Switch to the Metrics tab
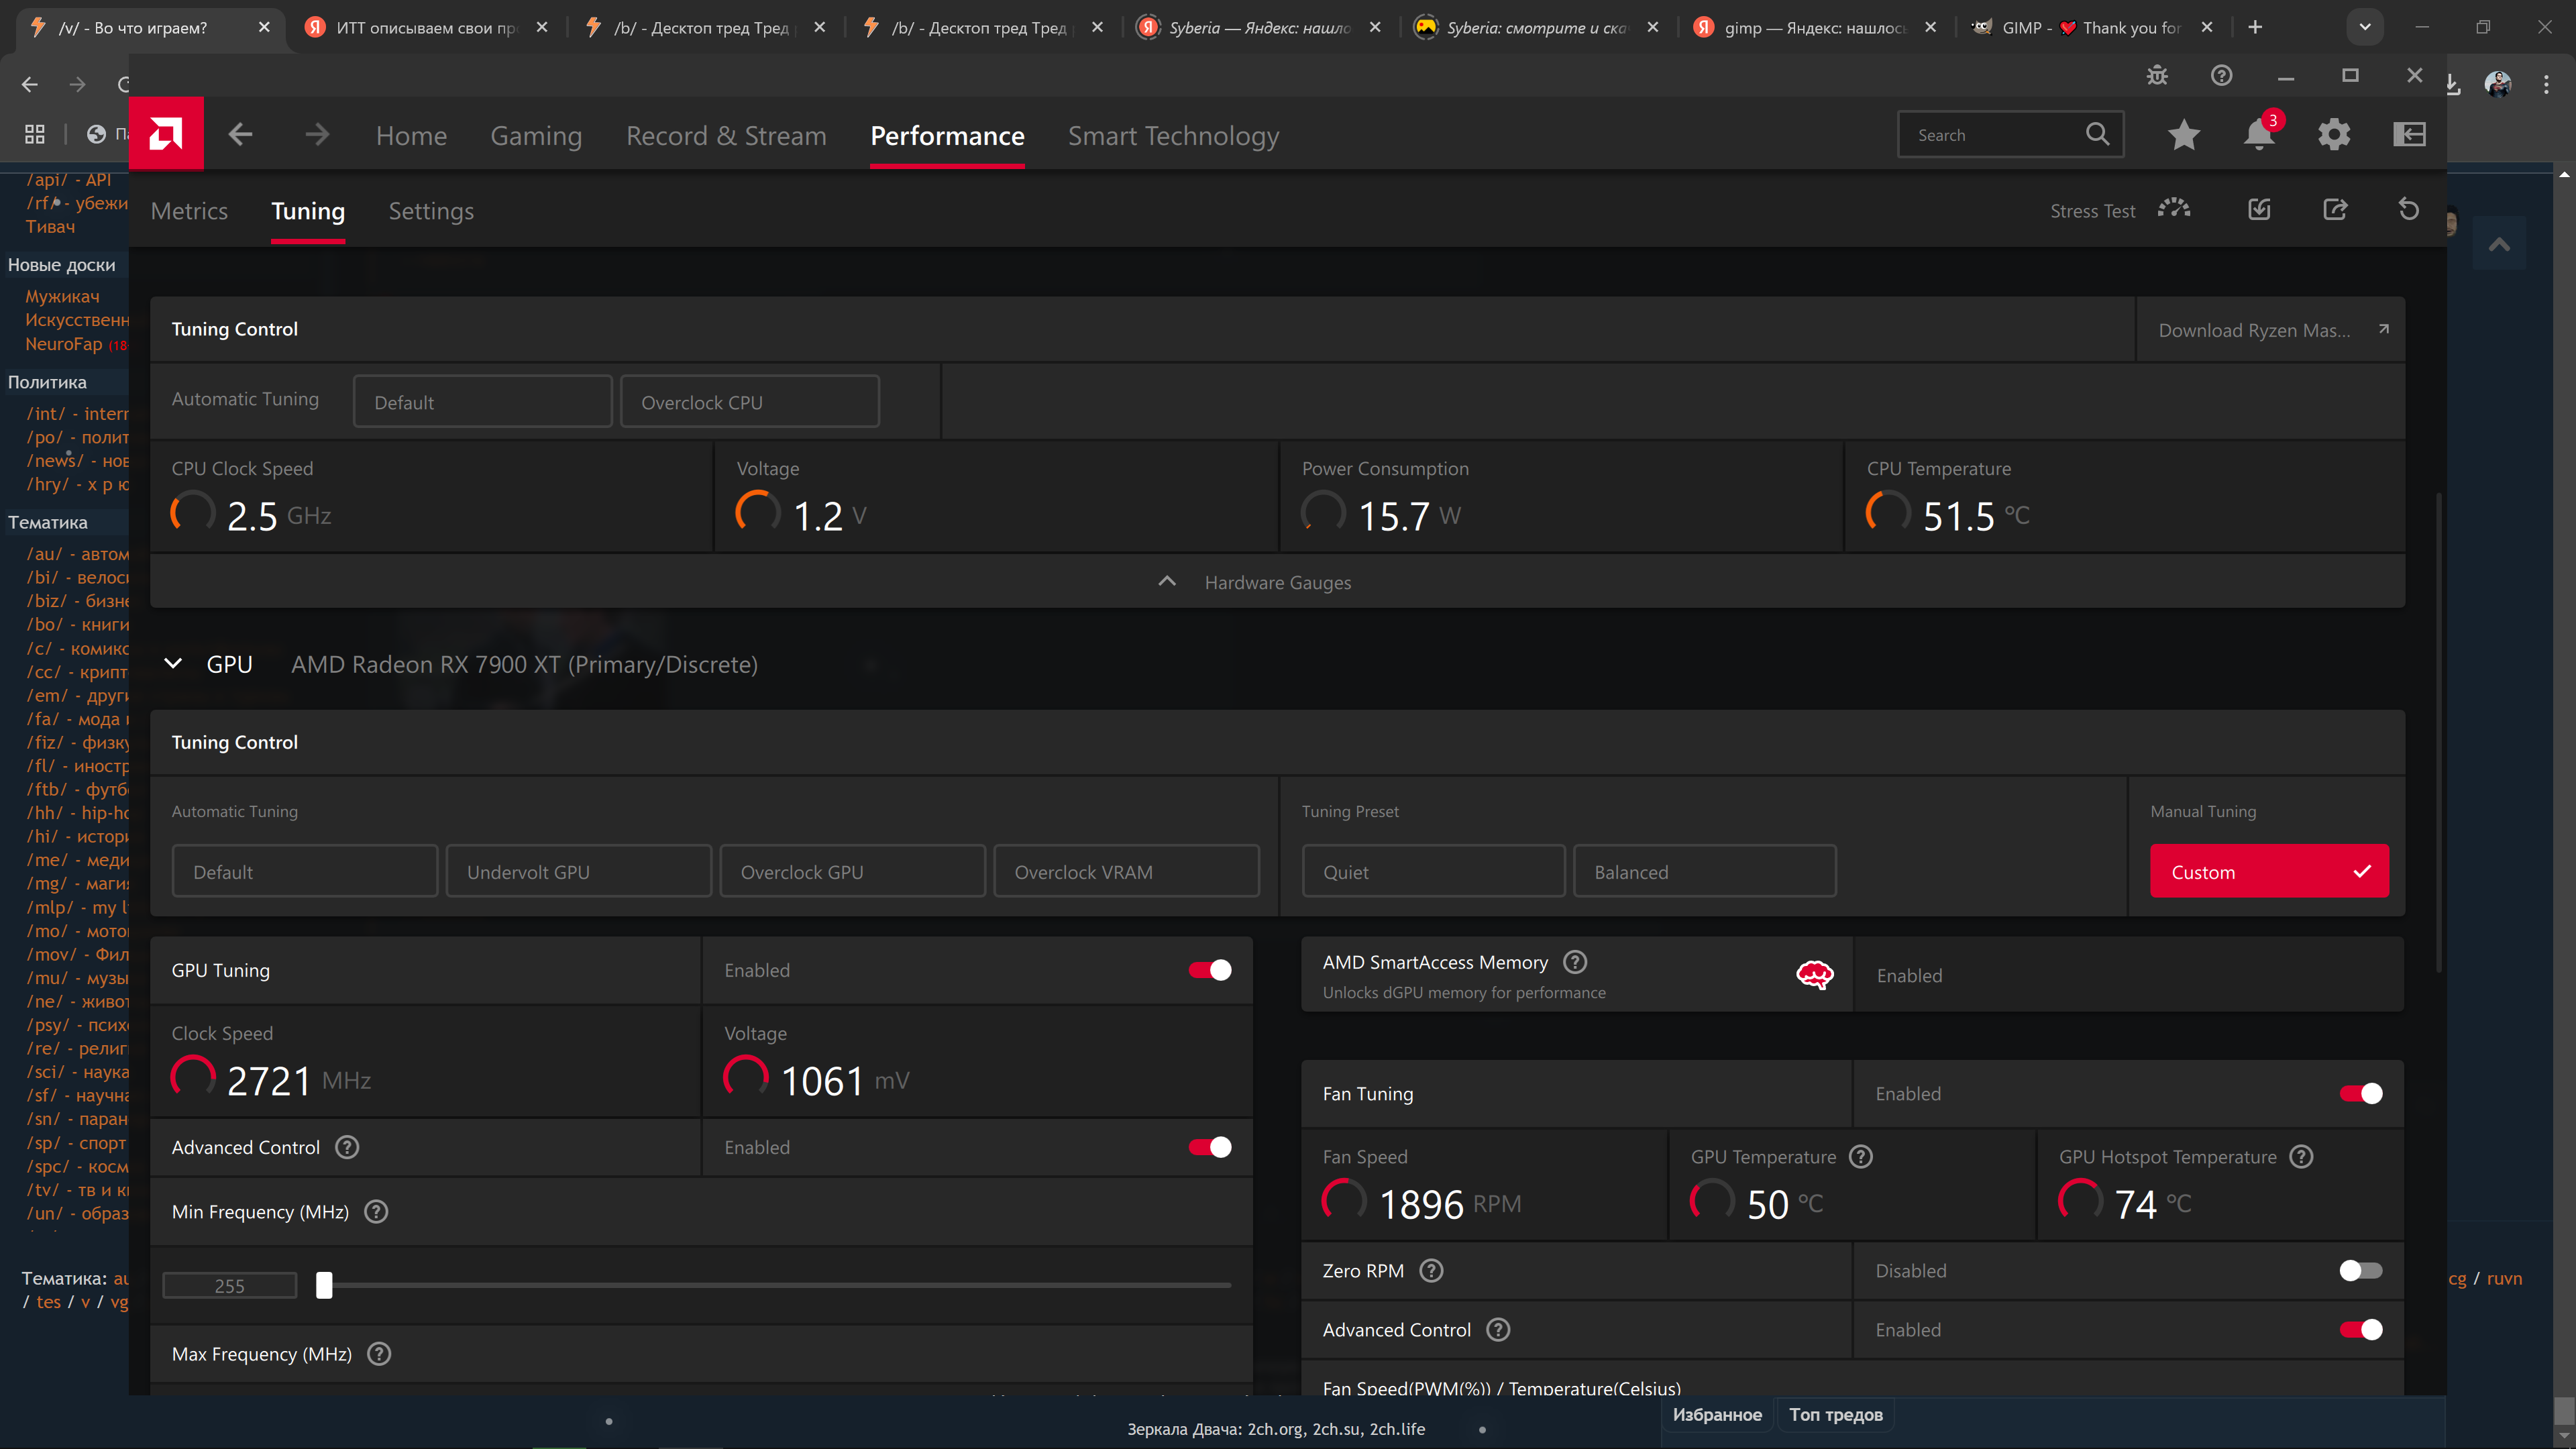 189,211
